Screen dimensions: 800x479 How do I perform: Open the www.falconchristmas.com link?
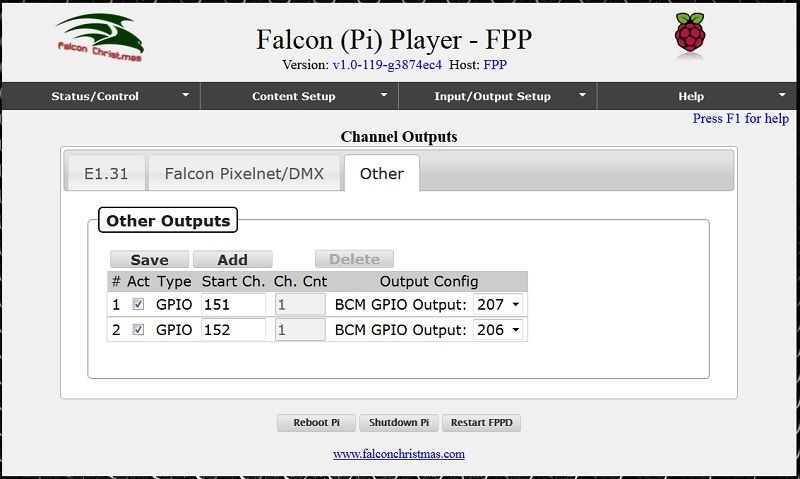(x=399, y=453)
